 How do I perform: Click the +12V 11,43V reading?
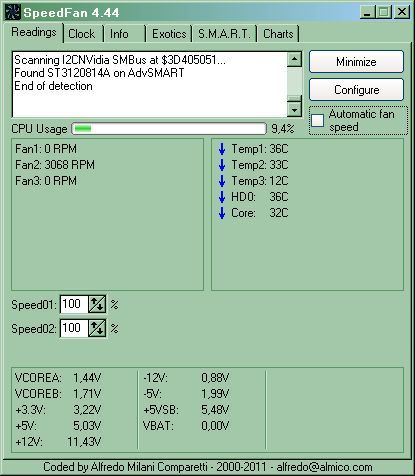58,442
